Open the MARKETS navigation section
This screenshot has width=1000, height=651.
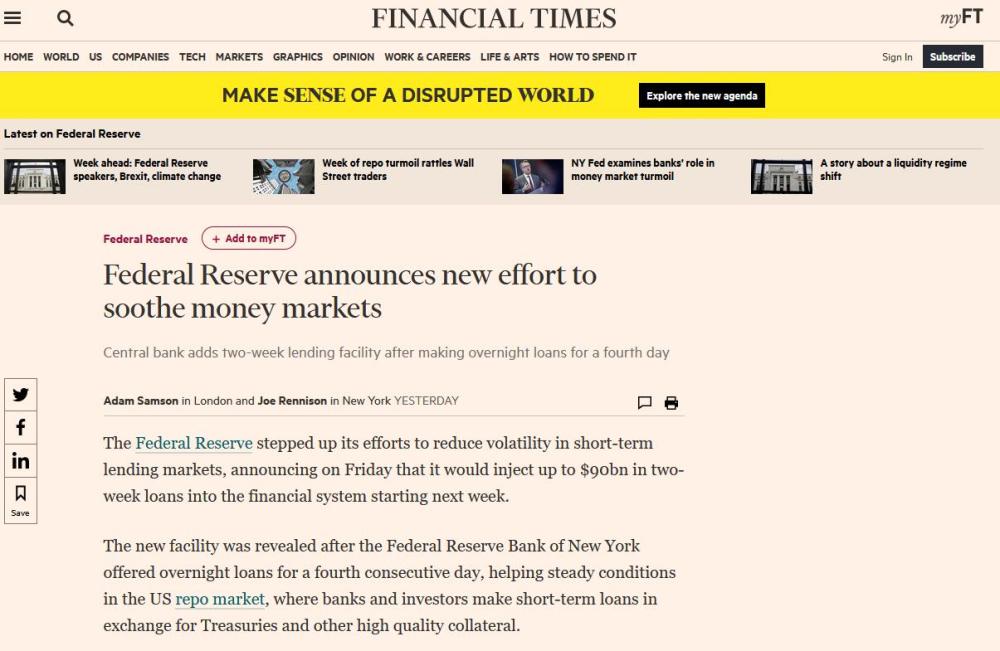coord(239,57)
